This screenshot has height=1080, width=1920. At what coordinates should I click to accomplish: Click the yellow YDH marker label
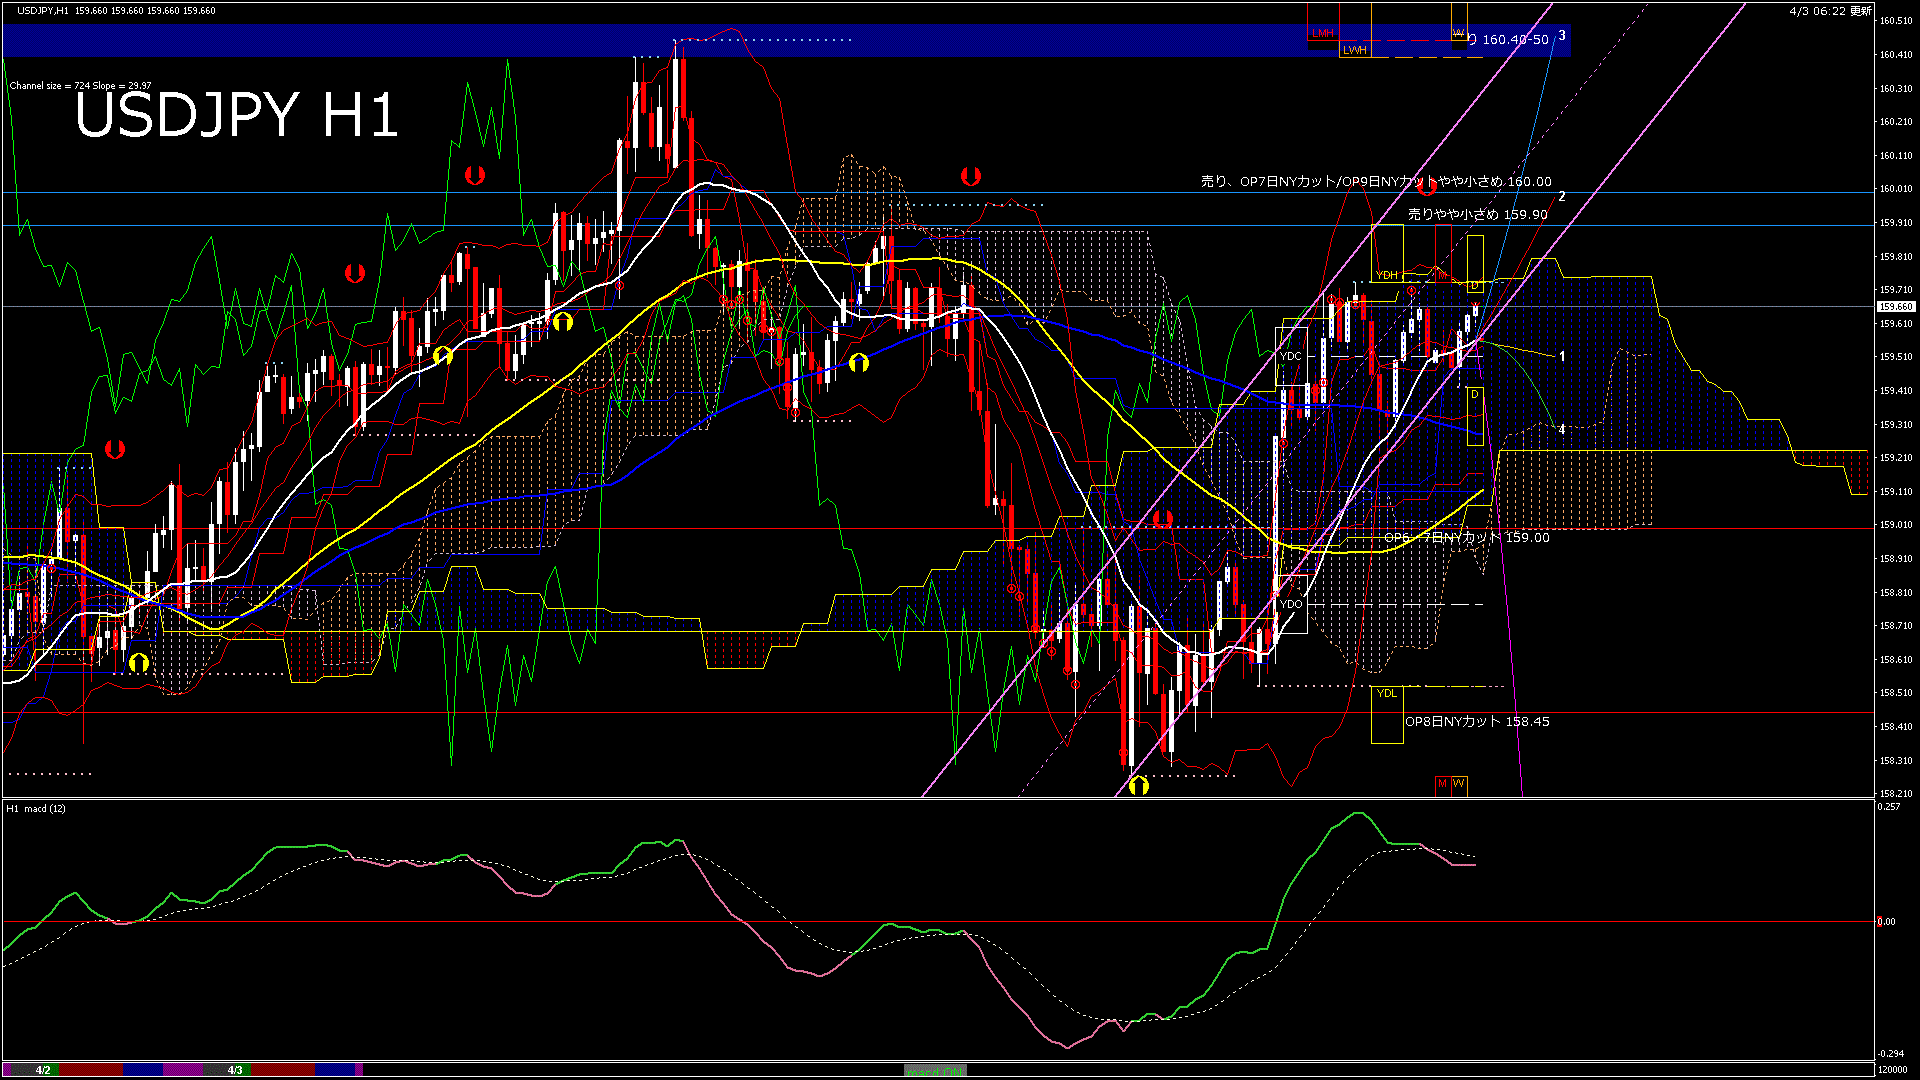[1386, 275]
